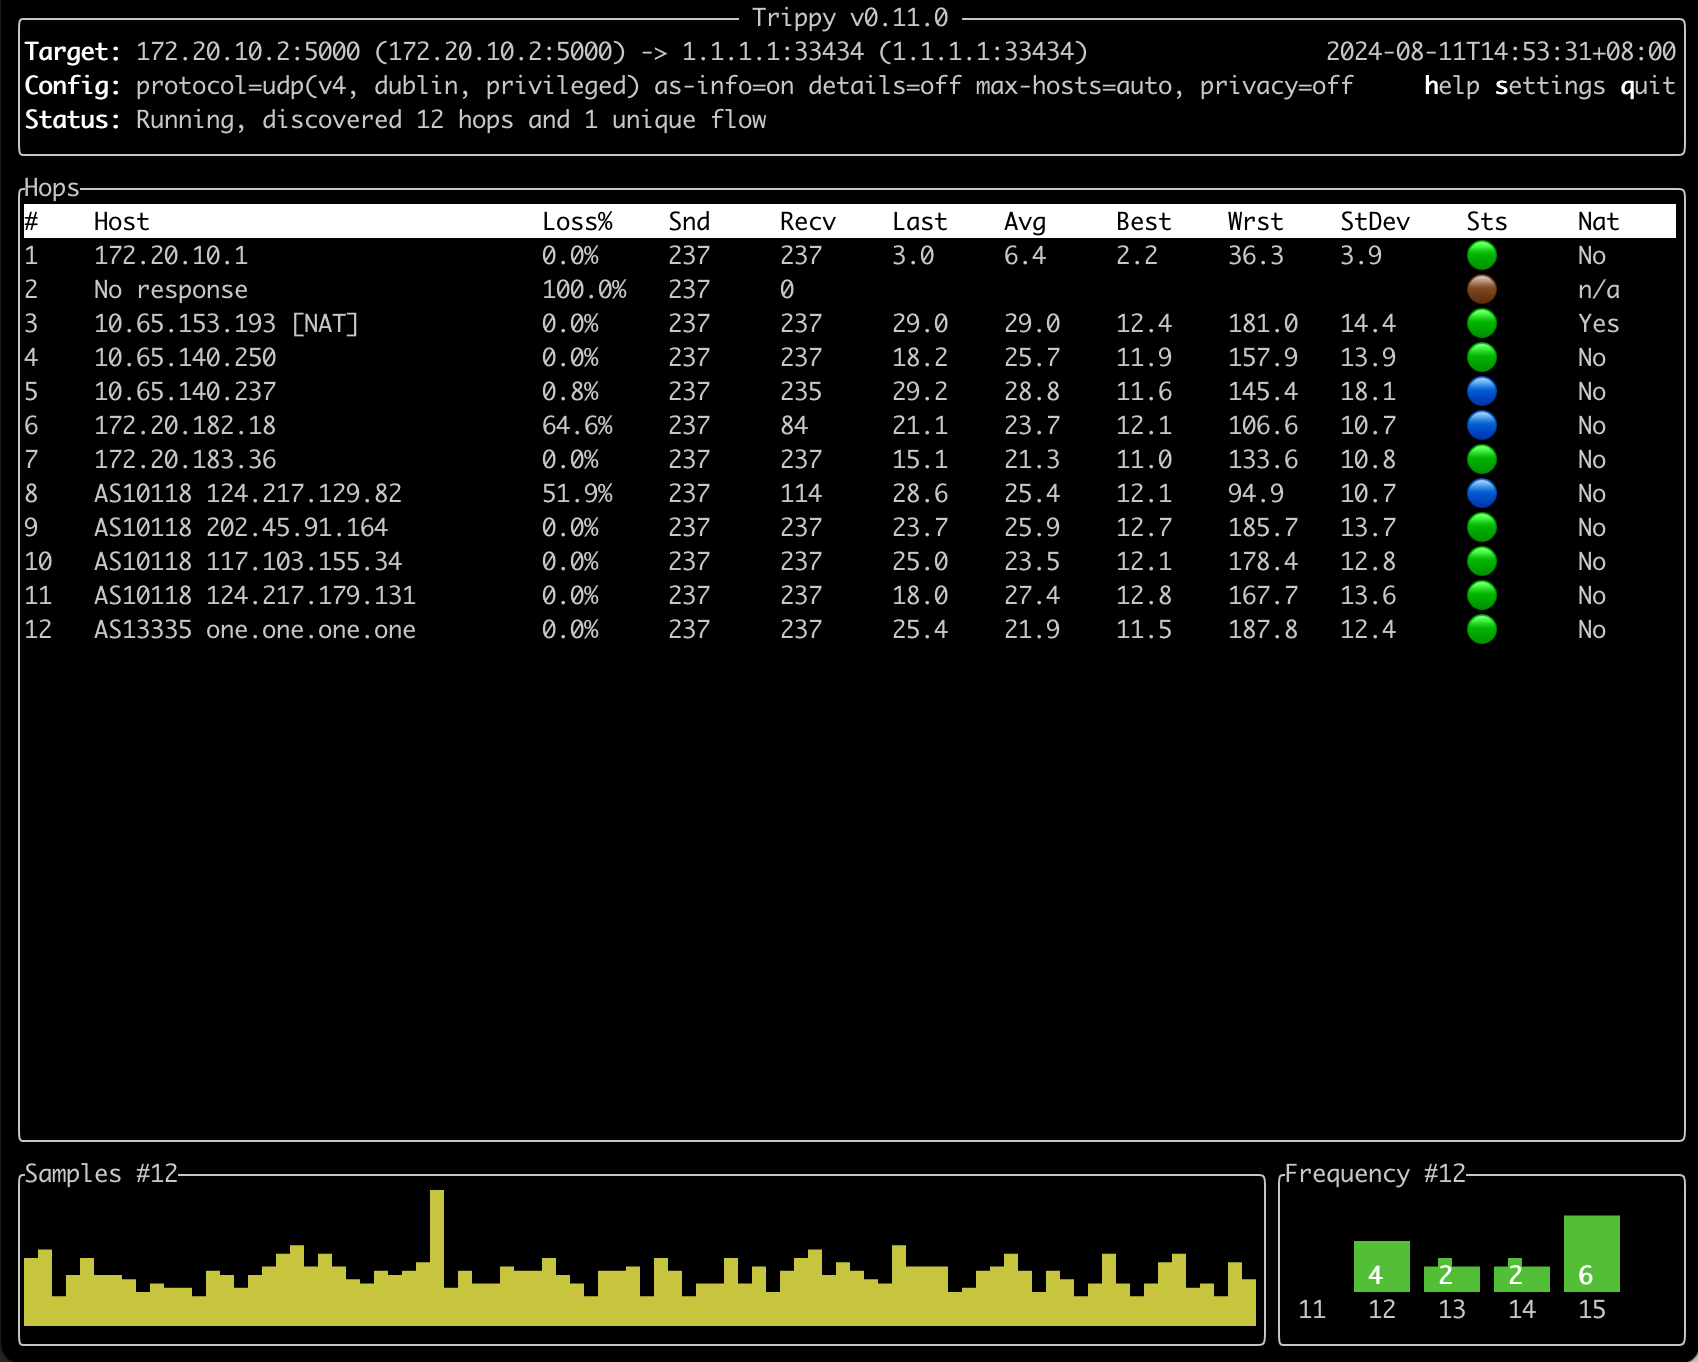Viewport: 1698px width, 1362px height.
Task: Click blue status dot for 10.65.140.237 hop
Action: tap(1481, 392)
